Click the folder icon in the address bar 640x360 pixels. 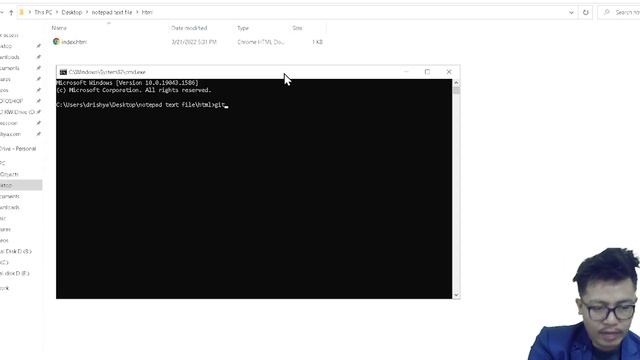pyautogui.click(x=22, y=12)
